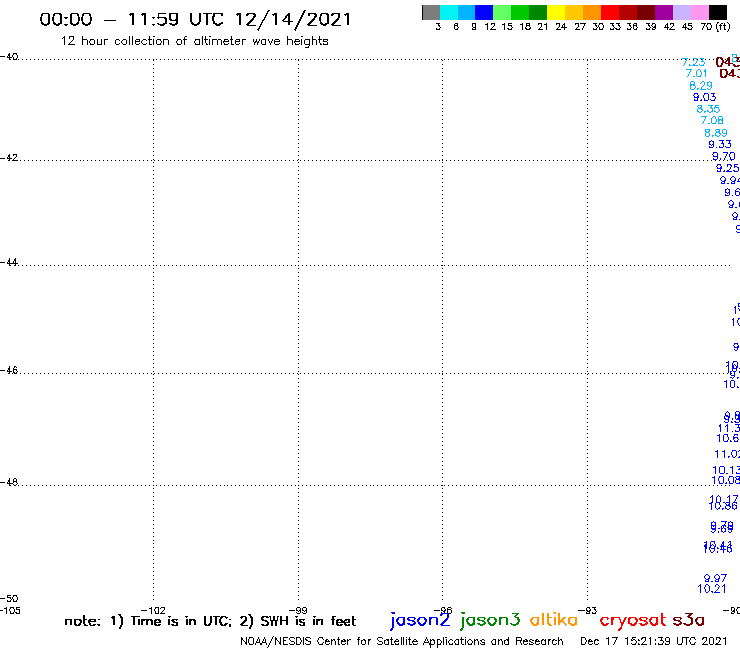Click the latitude label -42

tap(9, 158)
